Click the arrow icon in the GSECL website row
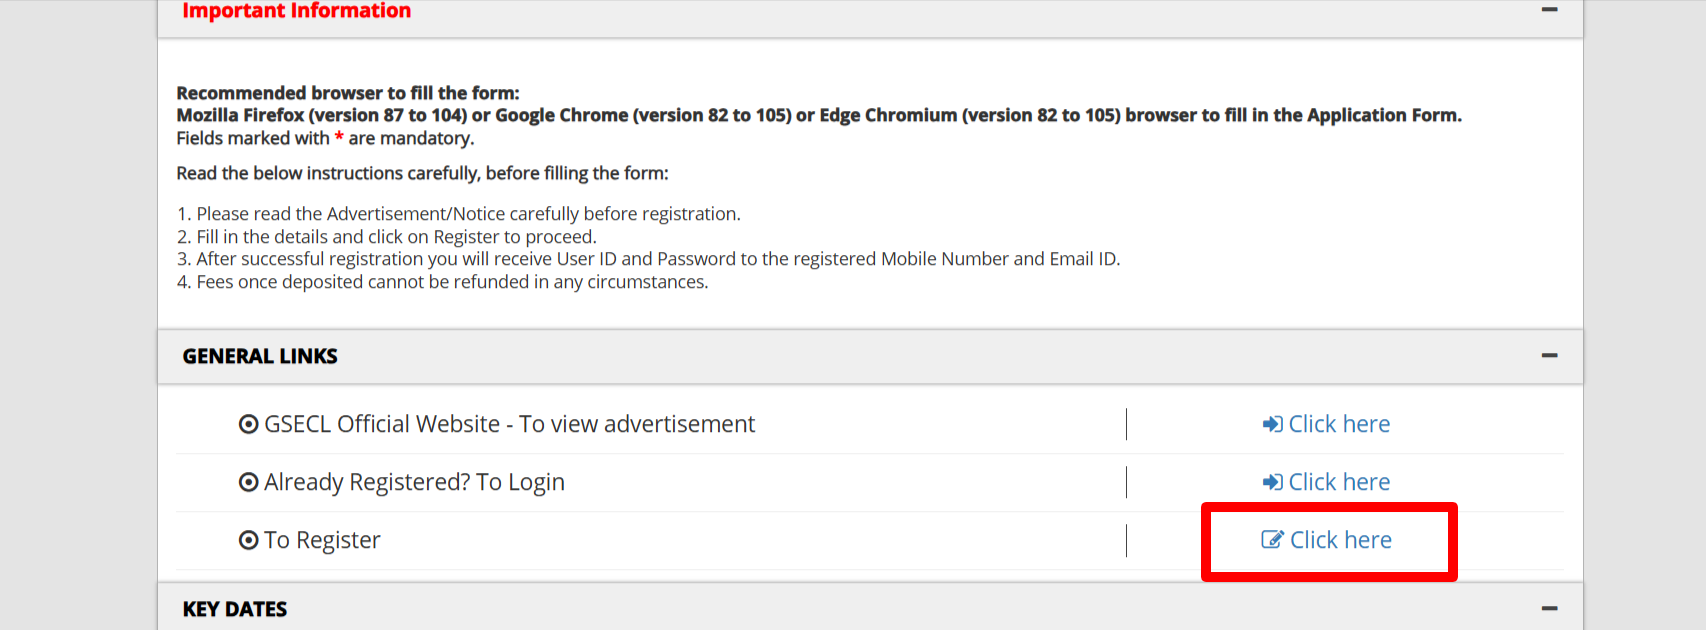Viewport: 1706px width, 630px height. pyautogui.click(x=1272, y=424)
